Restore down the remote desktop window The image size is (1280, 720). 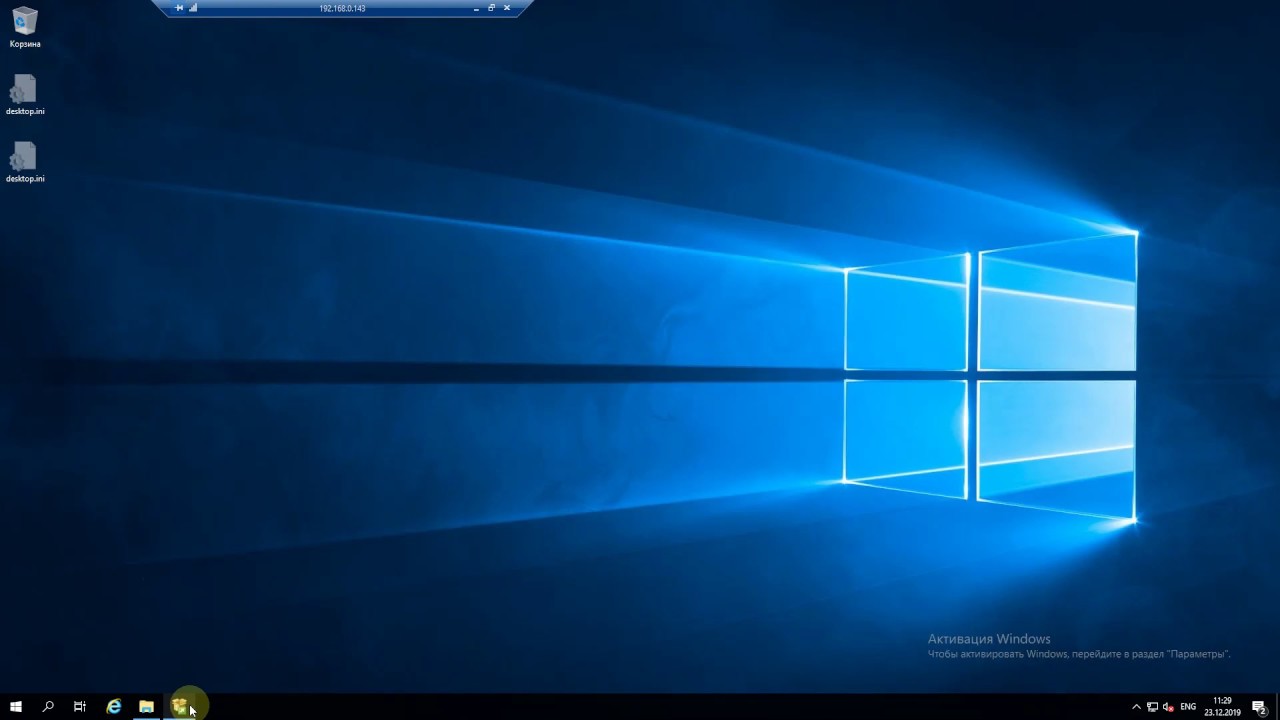click(491, 8)
